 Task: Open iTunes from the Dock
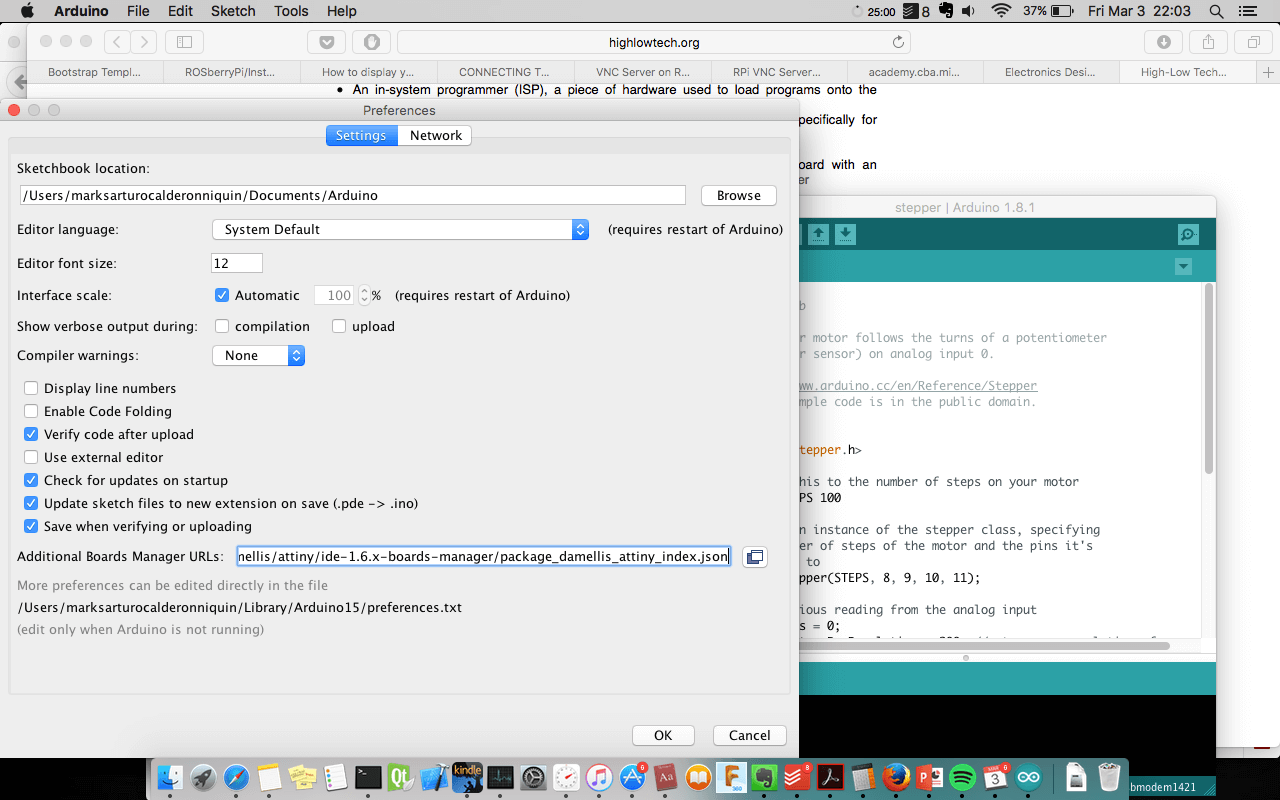[599, 777]
